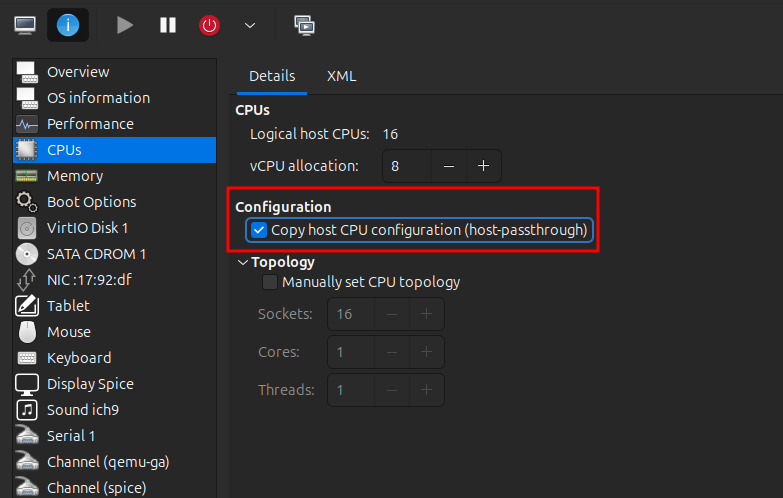Image resolution: width=783 pixels, height=498 pixels.
Task: Click the red shut down power icon
Action: [209, 25]
